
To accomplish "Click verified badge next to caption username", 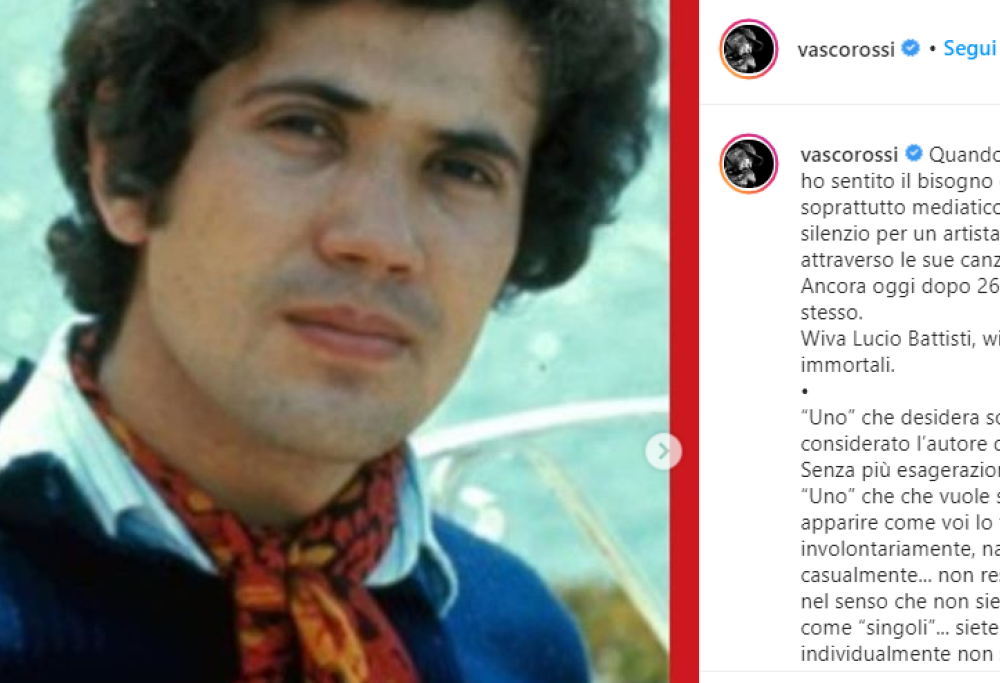I will click(x=913, y=153).
